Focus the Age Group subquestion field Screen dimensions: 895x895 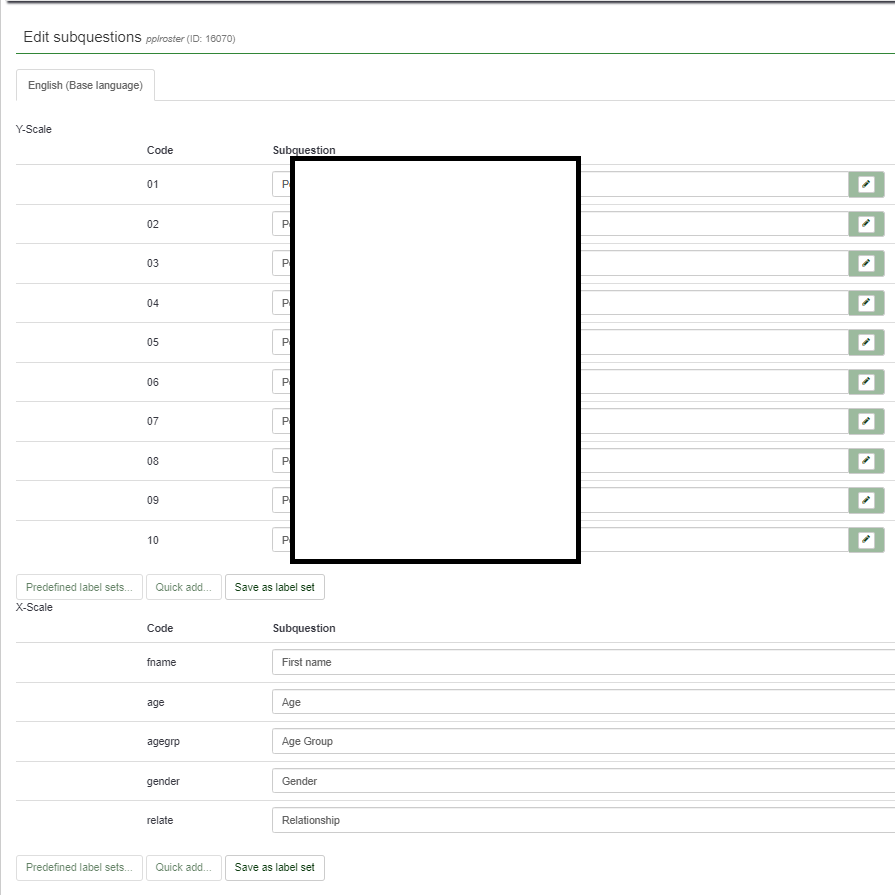pos(580,741)
